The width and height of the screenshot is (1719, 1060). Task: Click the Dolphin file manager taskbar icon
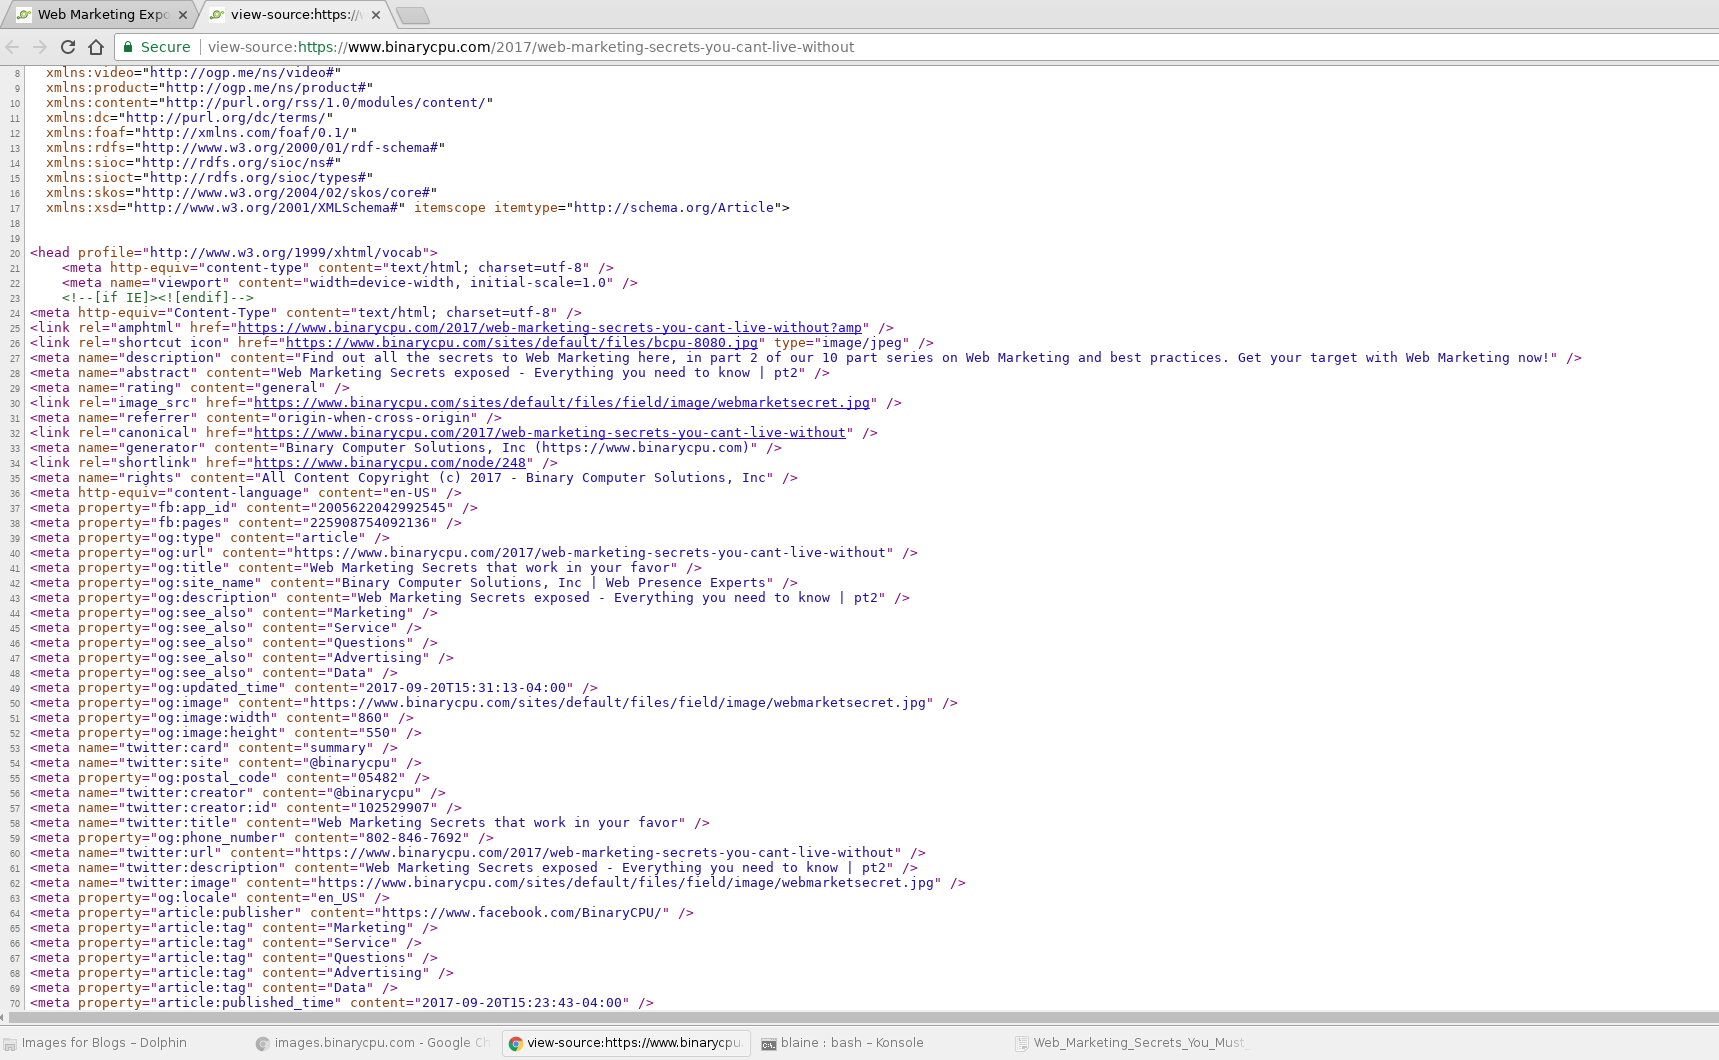point(10,1044)
